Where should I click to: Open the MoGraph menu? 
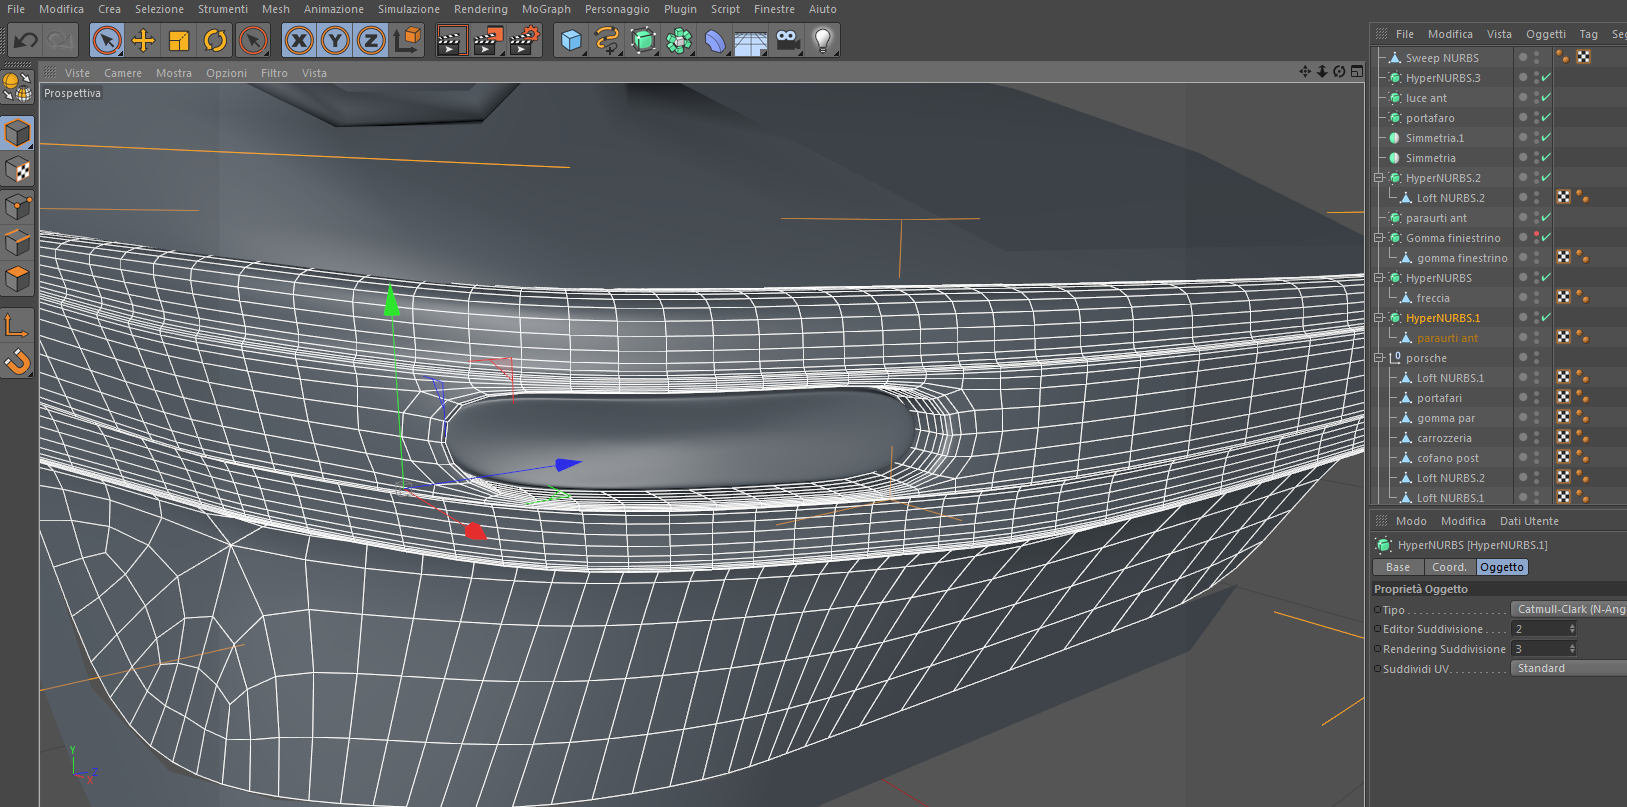coord(546,9)
